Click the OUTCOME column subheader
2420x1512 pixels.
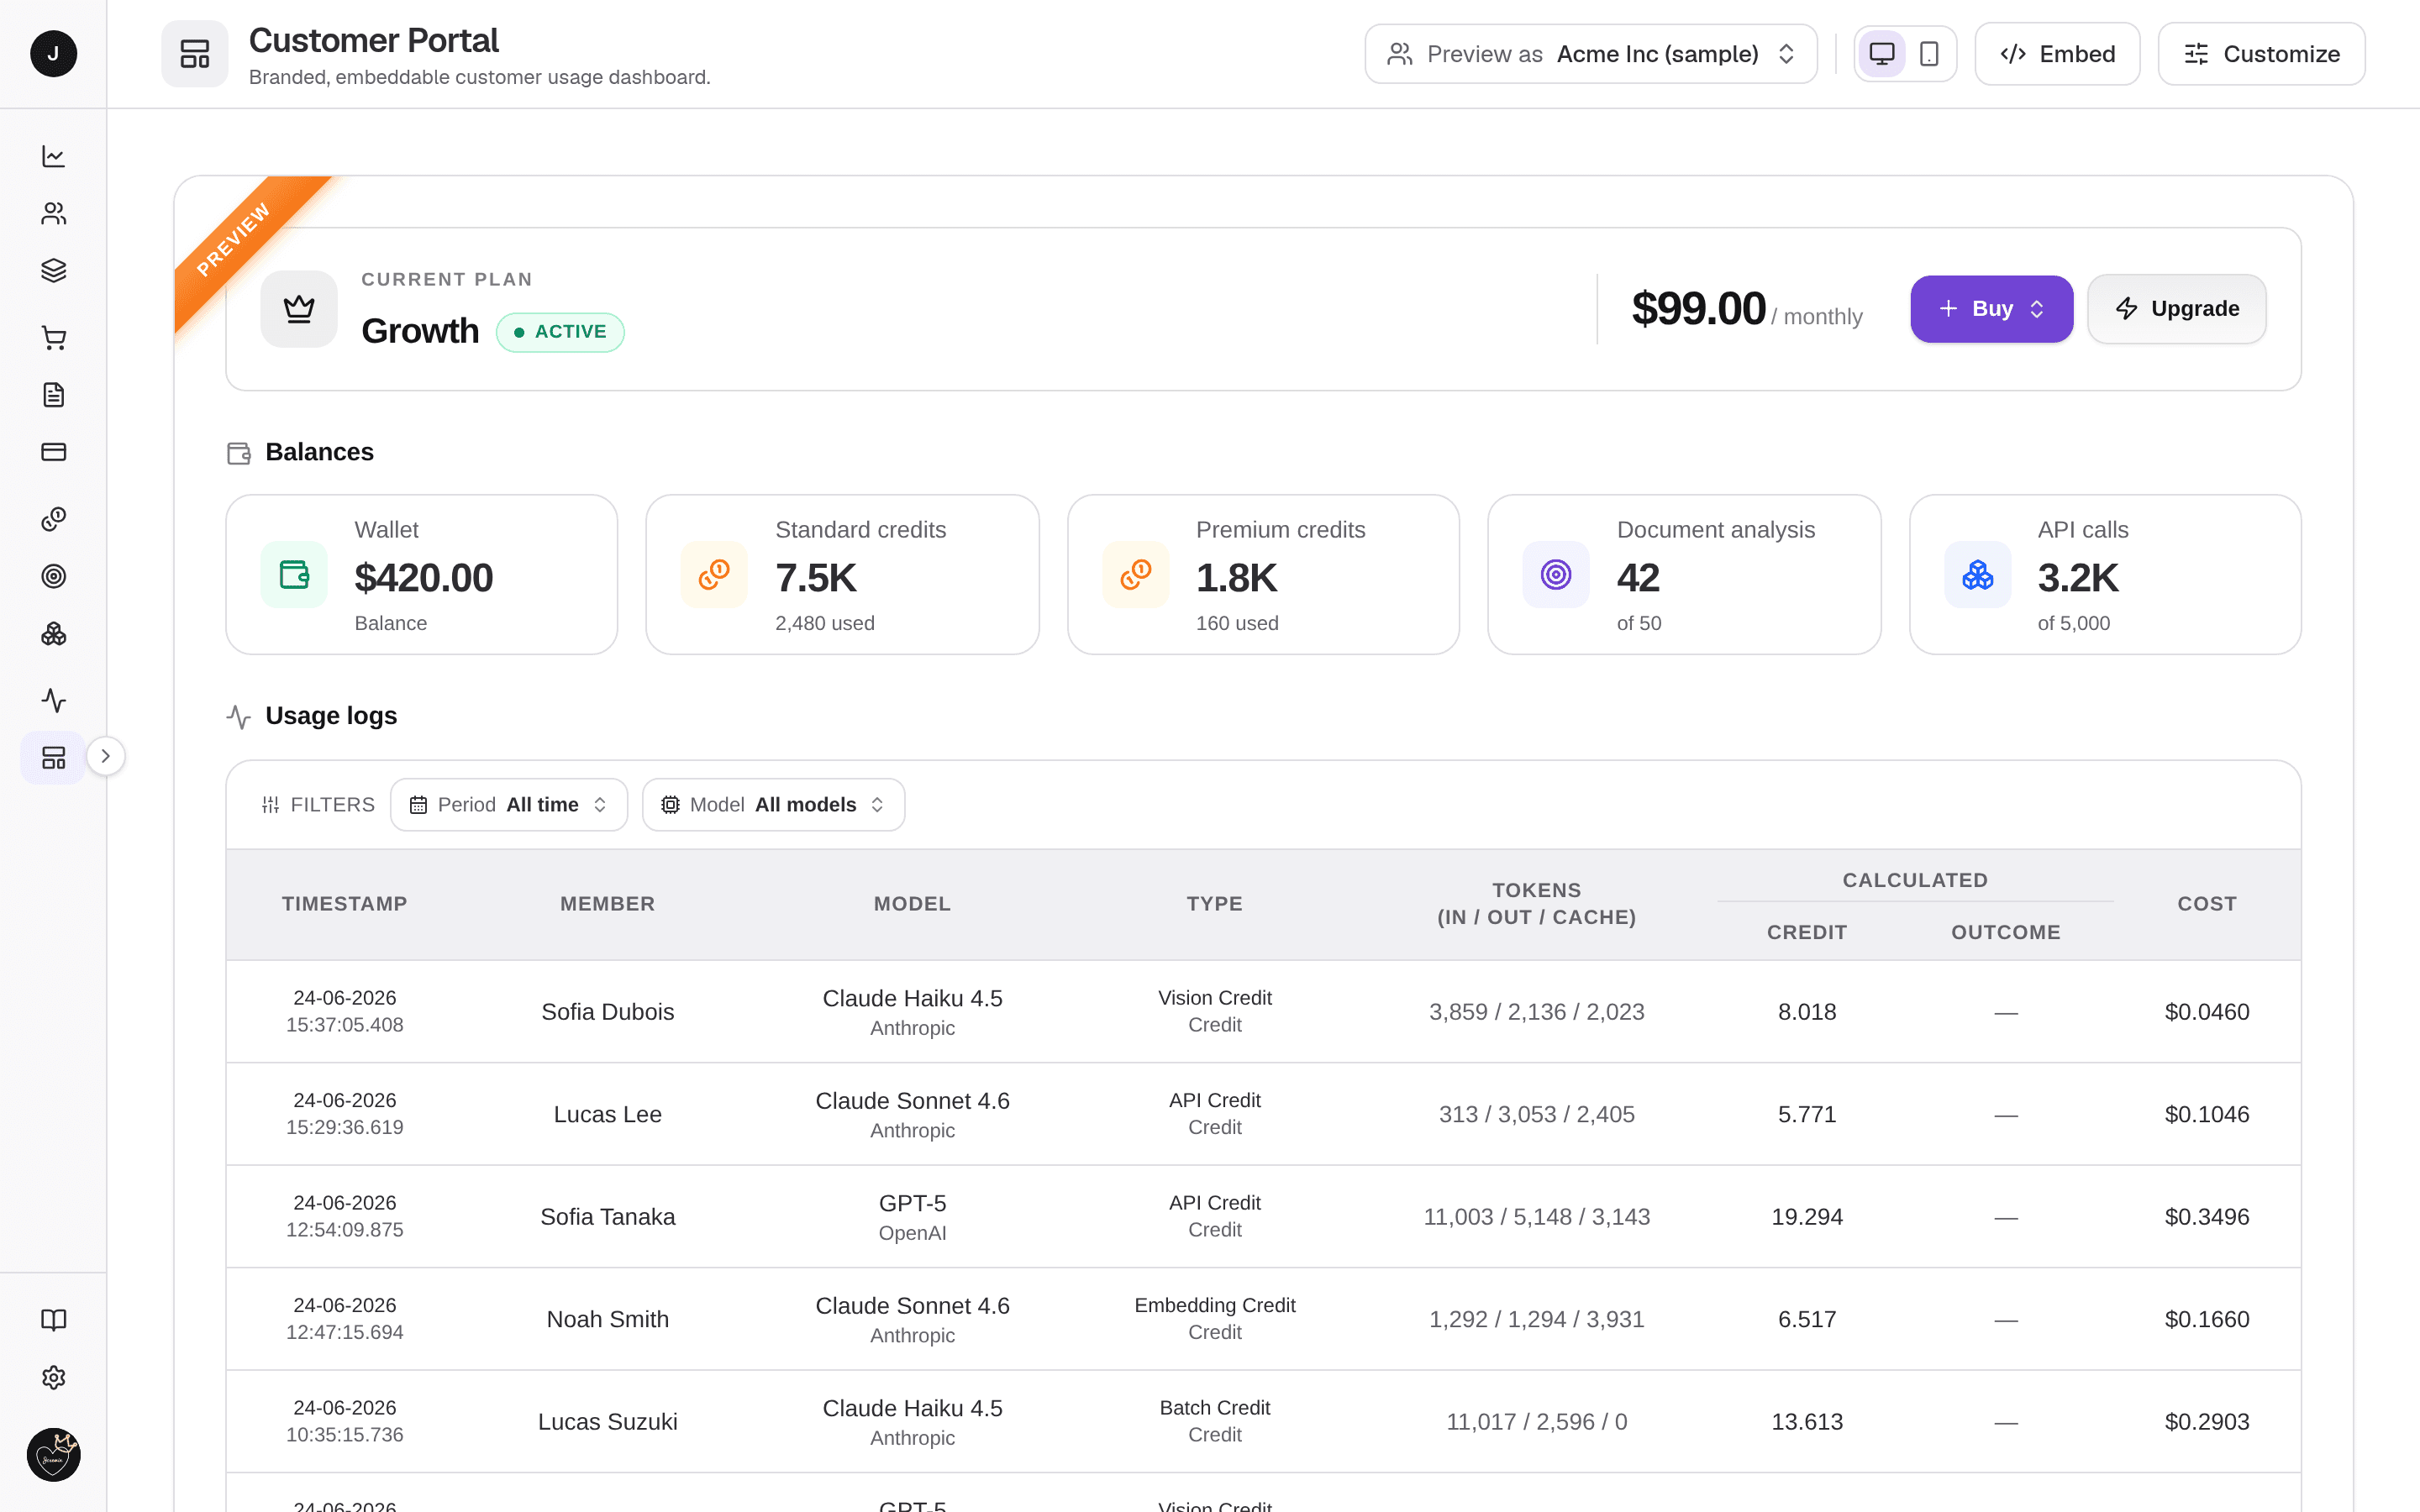[x=2005, y=932]
